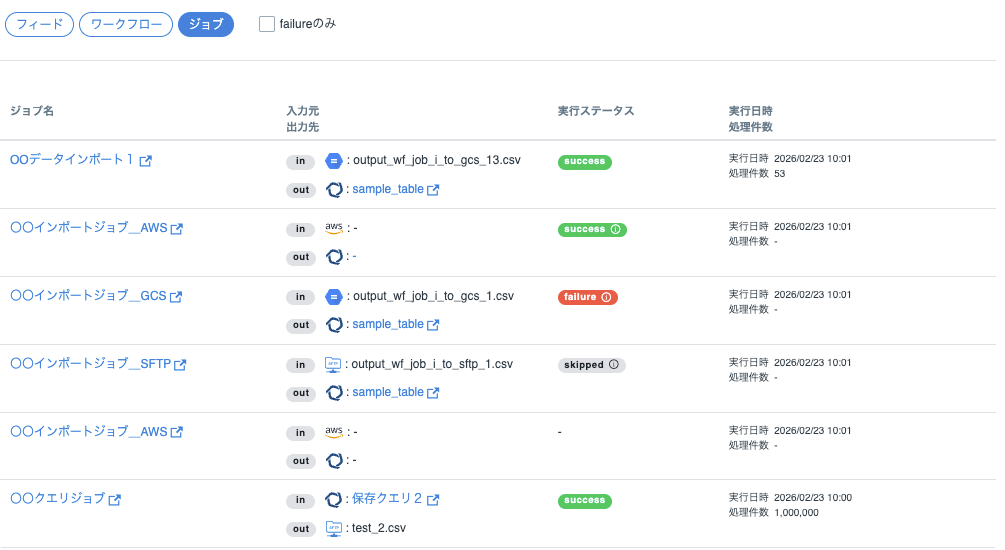Click output circular icon in SFTP job row
Screen dimensions: 1005x550
334,392
